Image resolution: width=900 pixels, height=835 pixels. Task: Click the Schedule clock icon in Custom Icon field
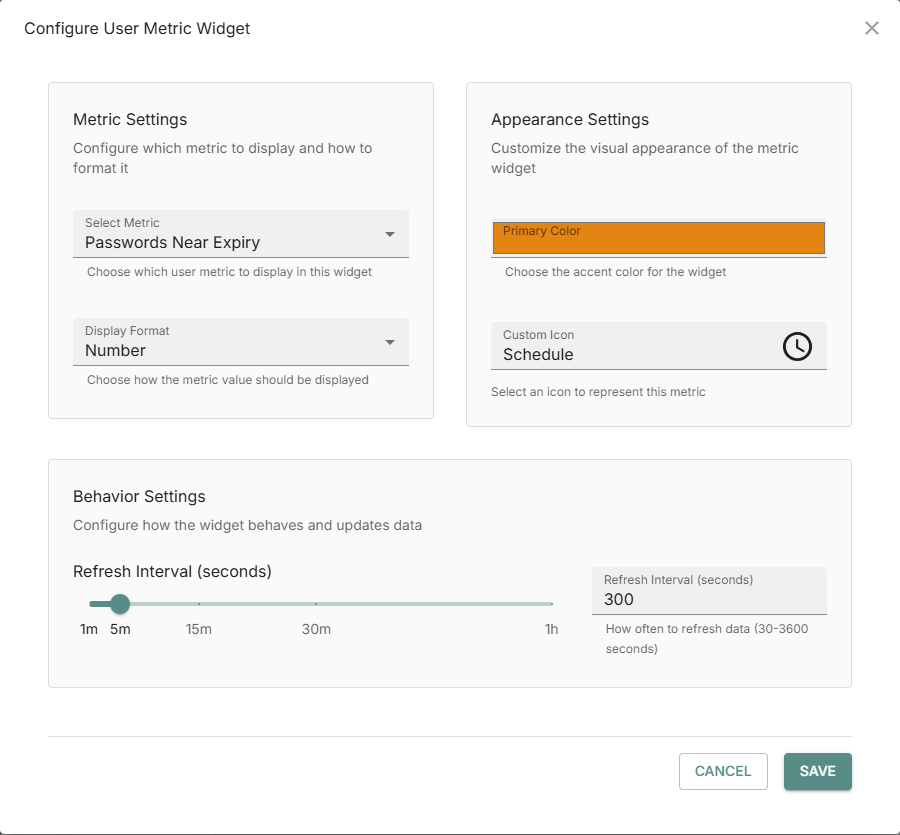point(798,347)
